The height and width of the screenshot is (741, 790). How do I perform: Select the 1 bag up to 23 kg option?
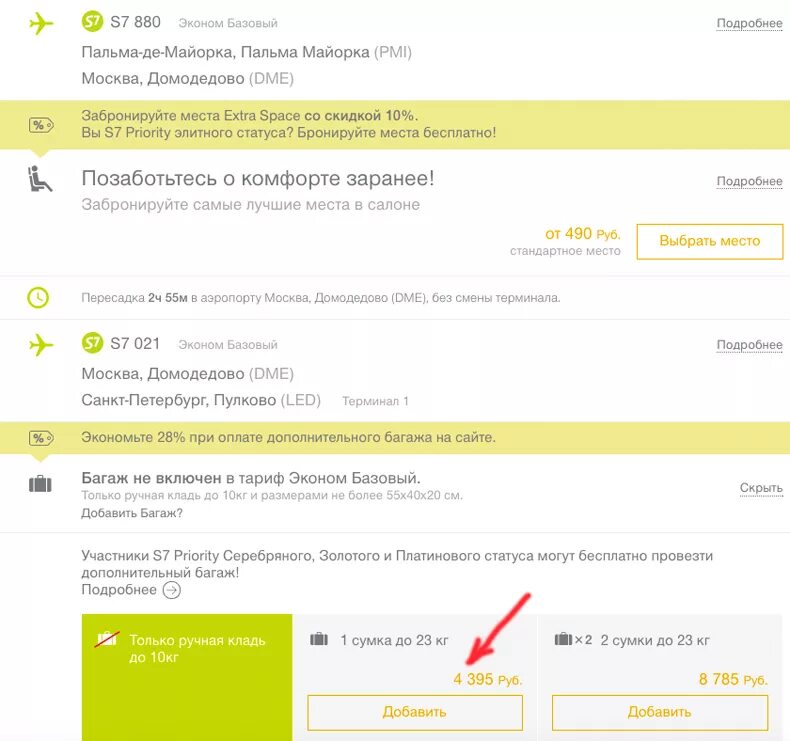(x=415, y=677)
